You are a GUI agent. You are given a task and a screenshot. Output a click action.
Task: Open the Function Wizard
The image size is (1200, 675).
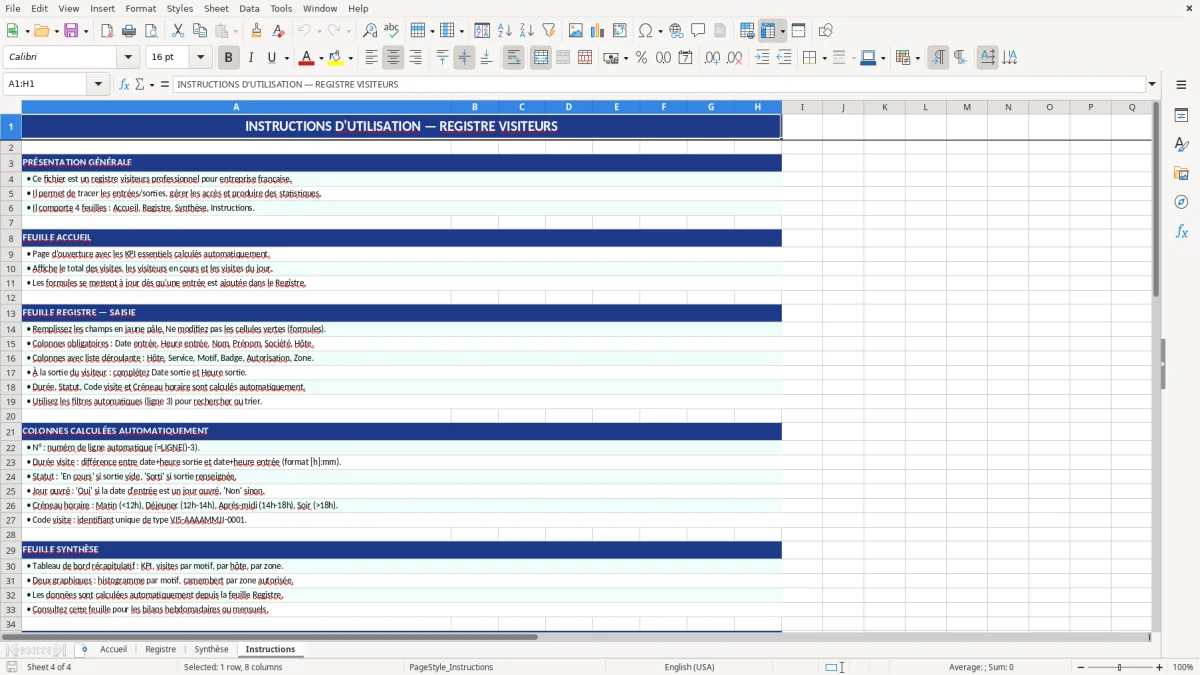(x=125, y=84)
